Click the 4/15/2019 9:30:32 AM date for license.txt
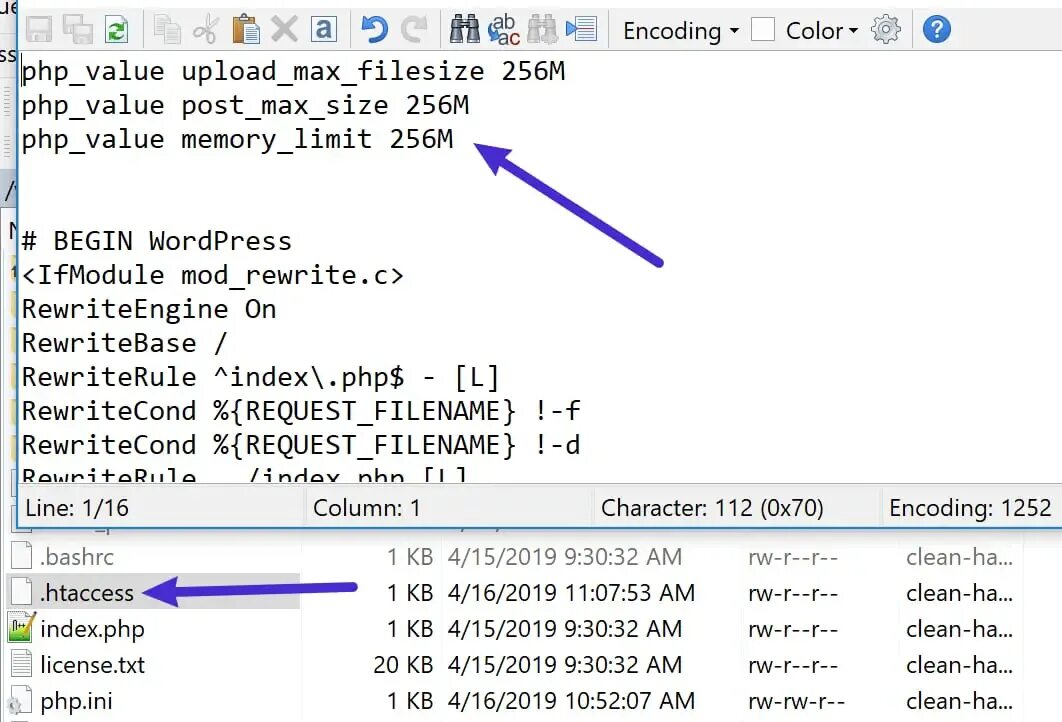Viewport: 1062px width, 722px height. click(564, 665)
